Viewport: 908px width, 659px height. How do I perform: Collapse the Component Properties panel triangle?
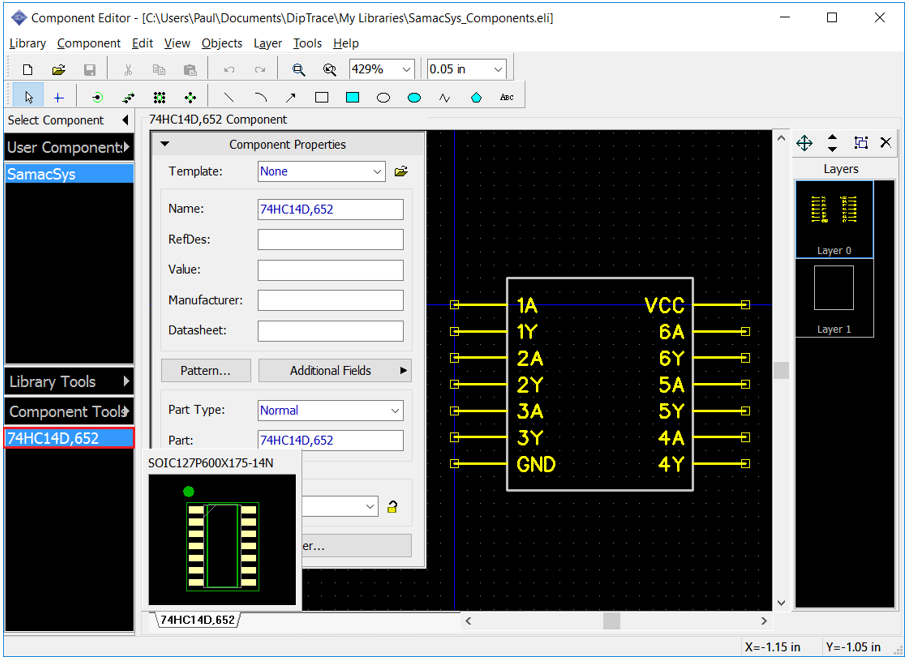[165, 144]
